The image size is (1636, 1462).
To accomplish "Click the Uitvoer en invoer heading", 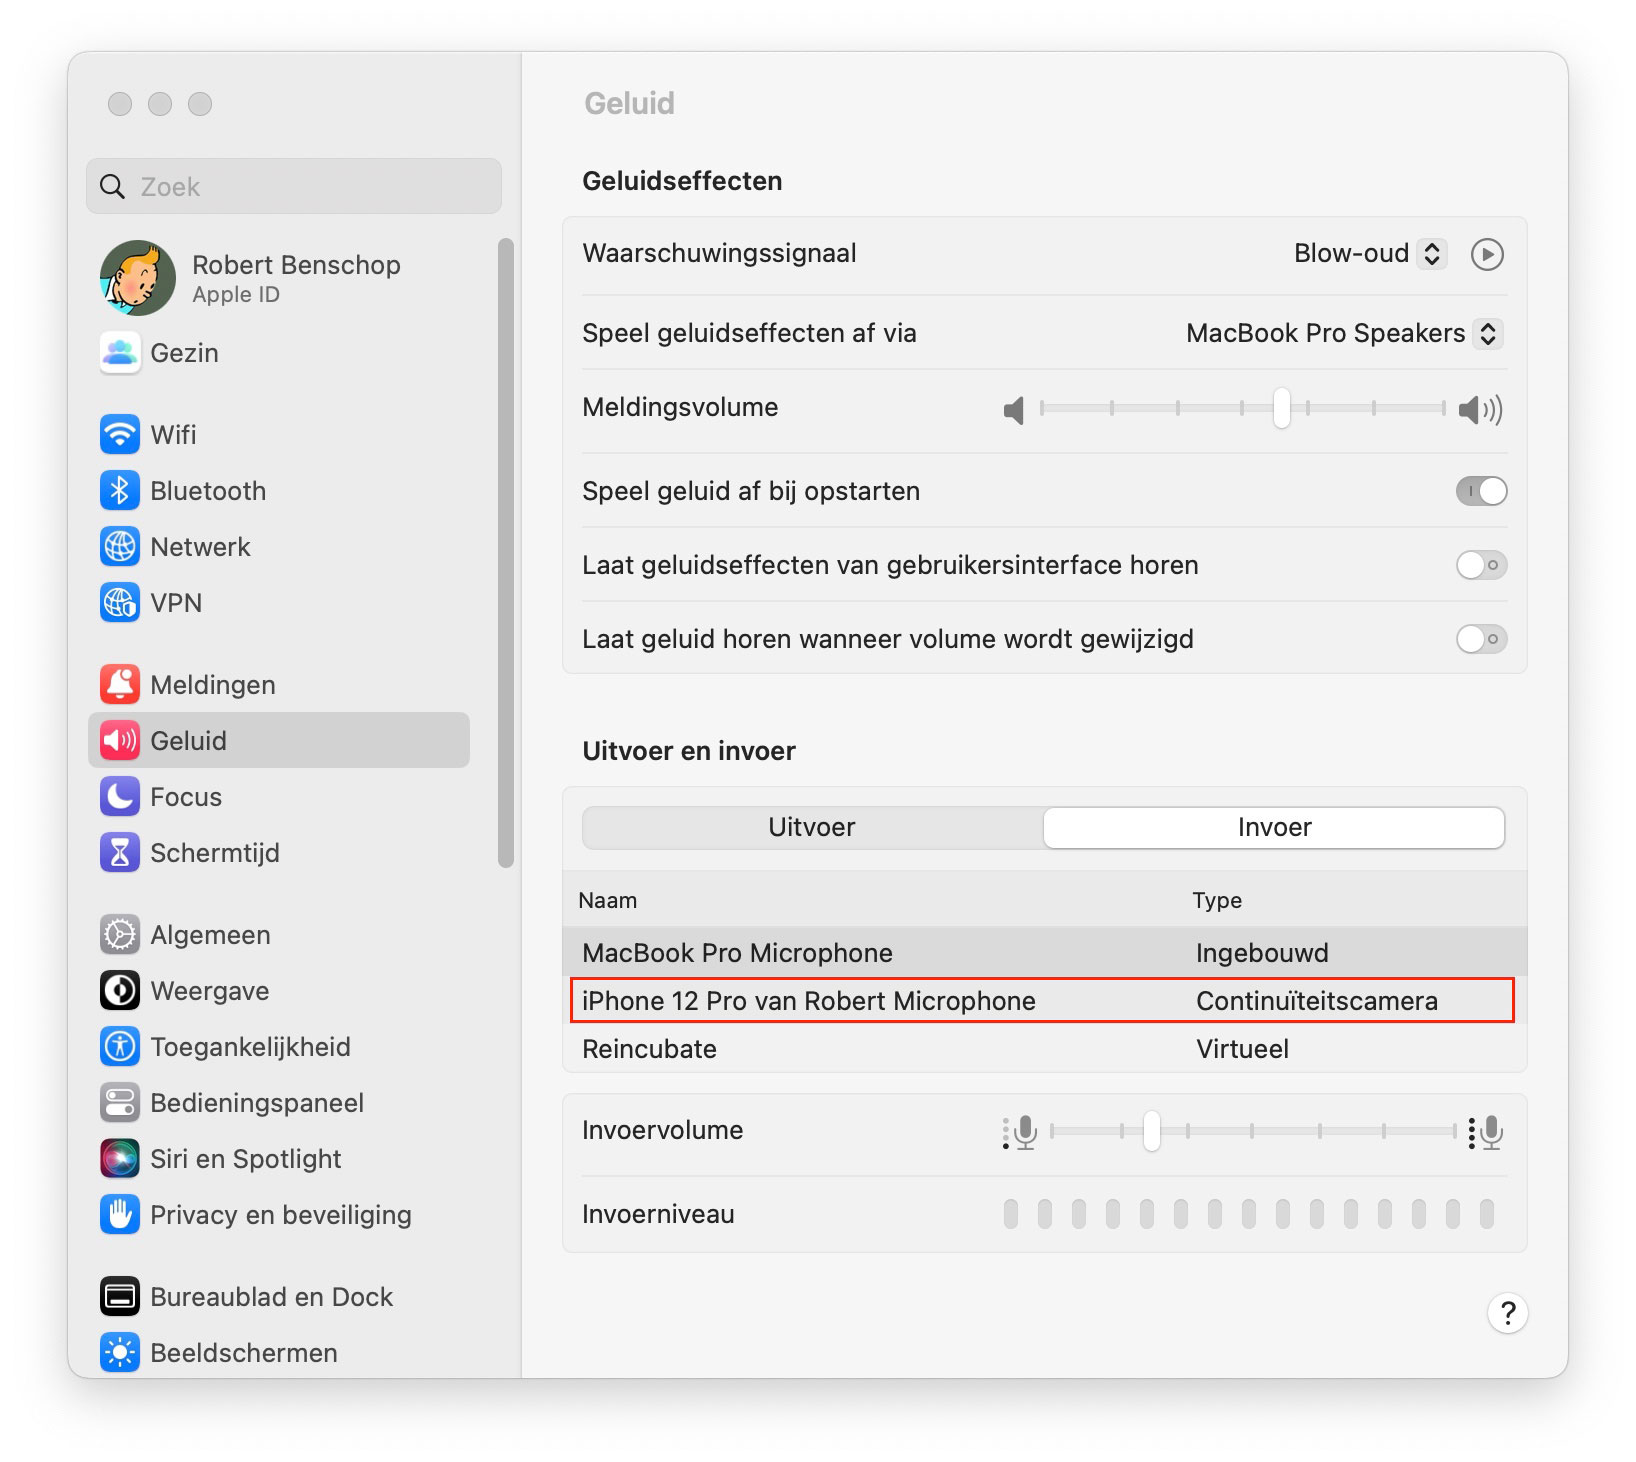I will pos(689,751).
